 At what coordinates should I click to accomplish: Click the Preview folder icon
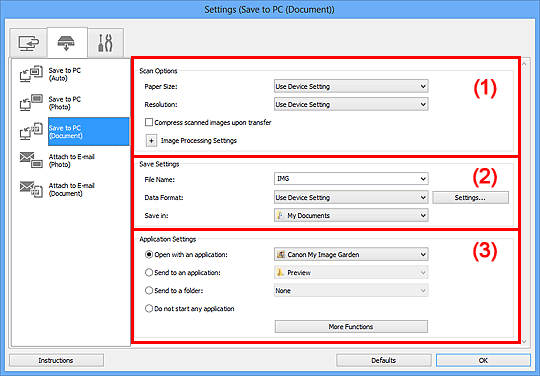pos(280,272)
